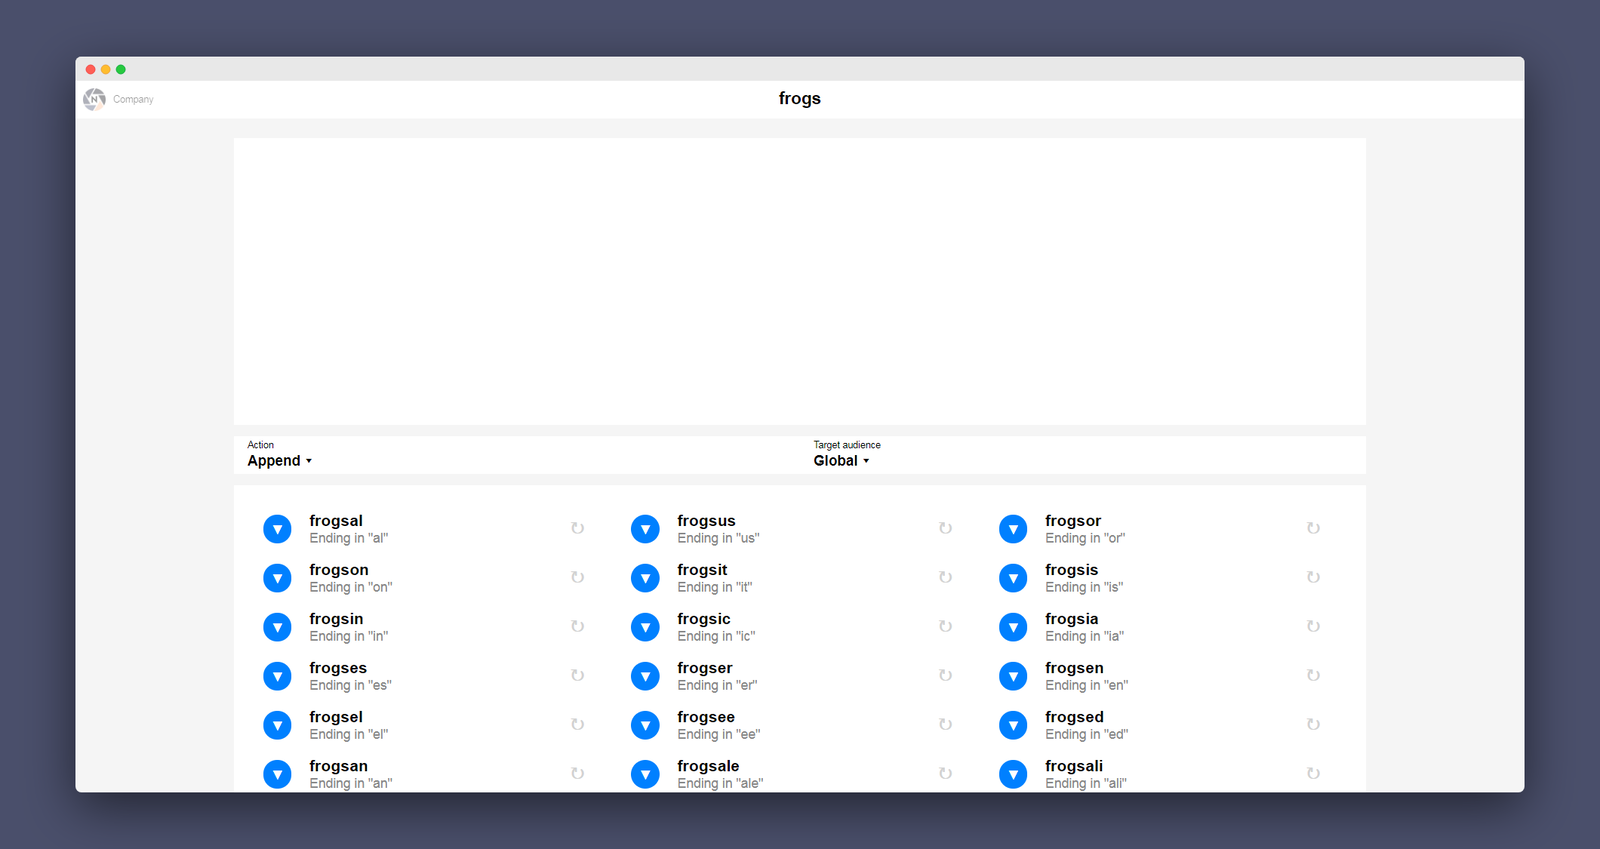1600x849 pixels.
Task: Click the Ending in "el" description
Action: [349, 734]
